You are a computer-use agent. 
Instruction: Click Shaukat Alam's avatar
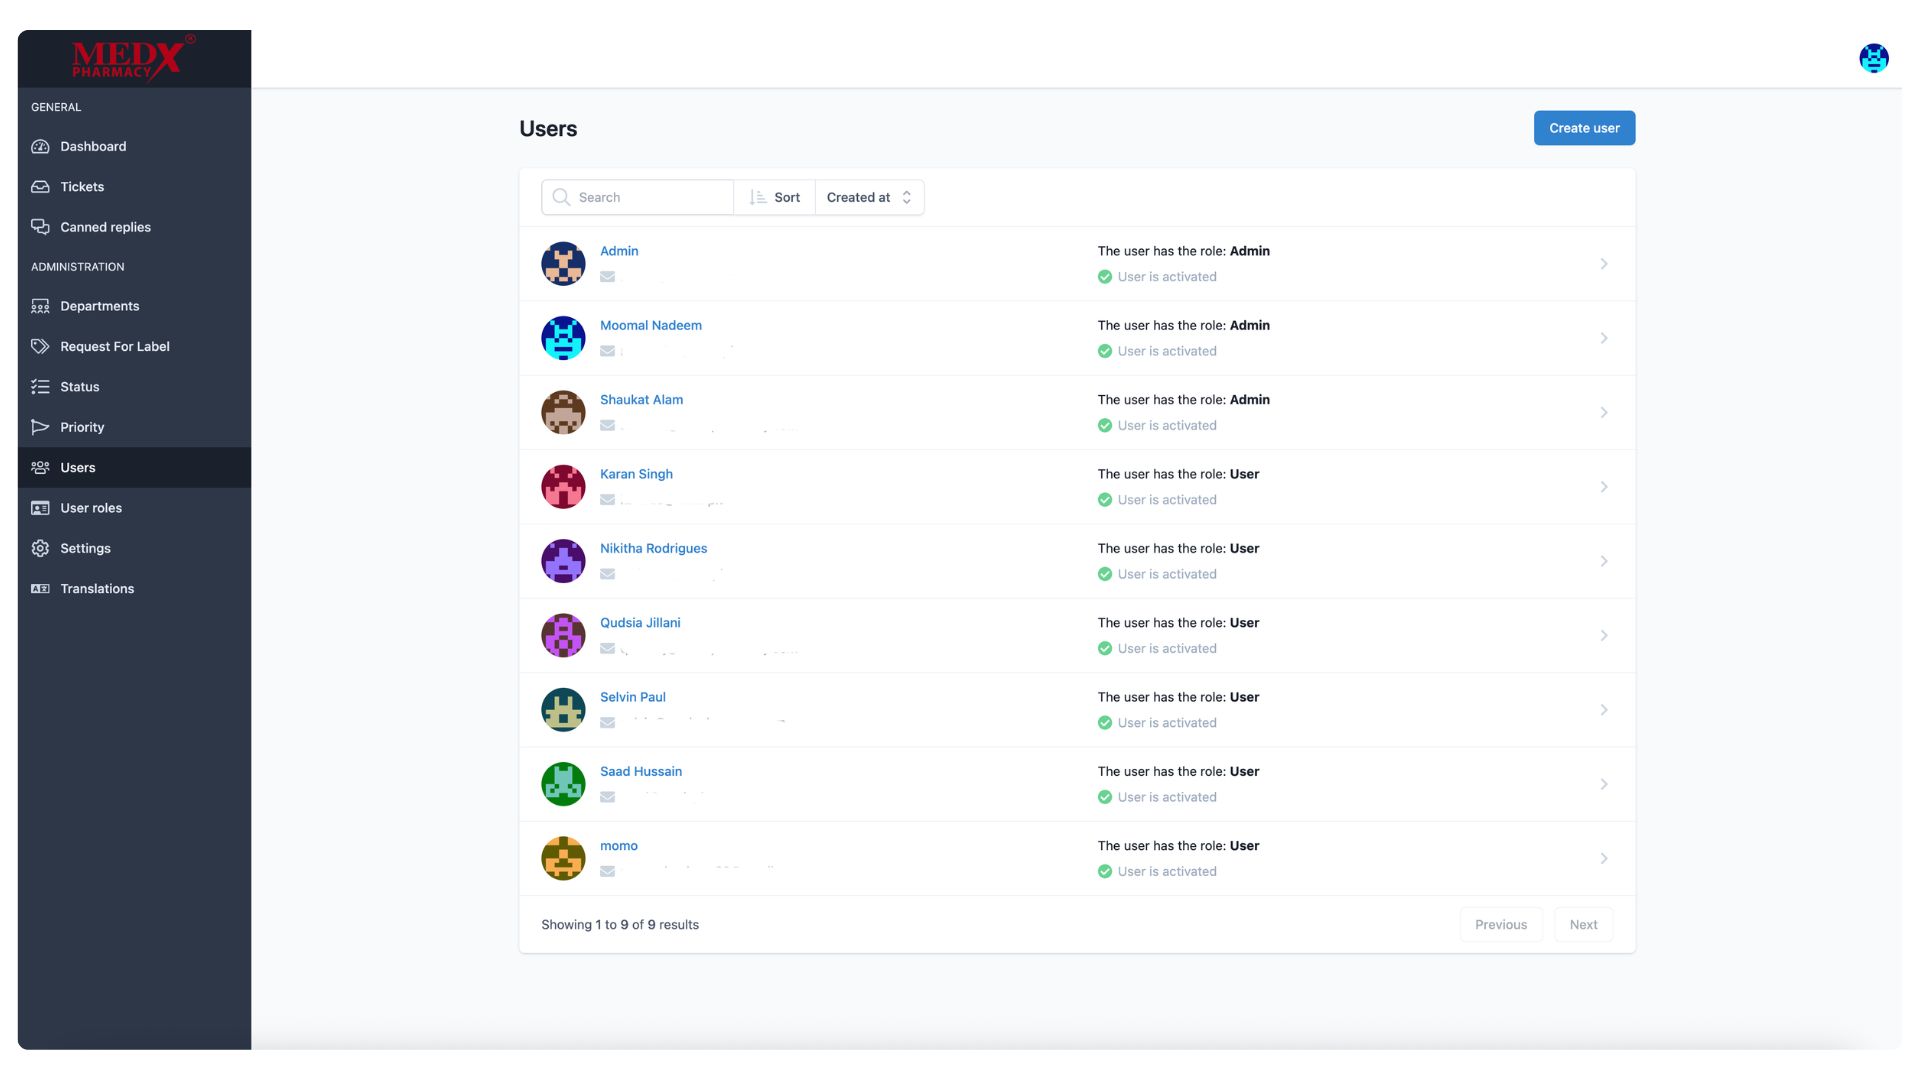tap(563, 412)
